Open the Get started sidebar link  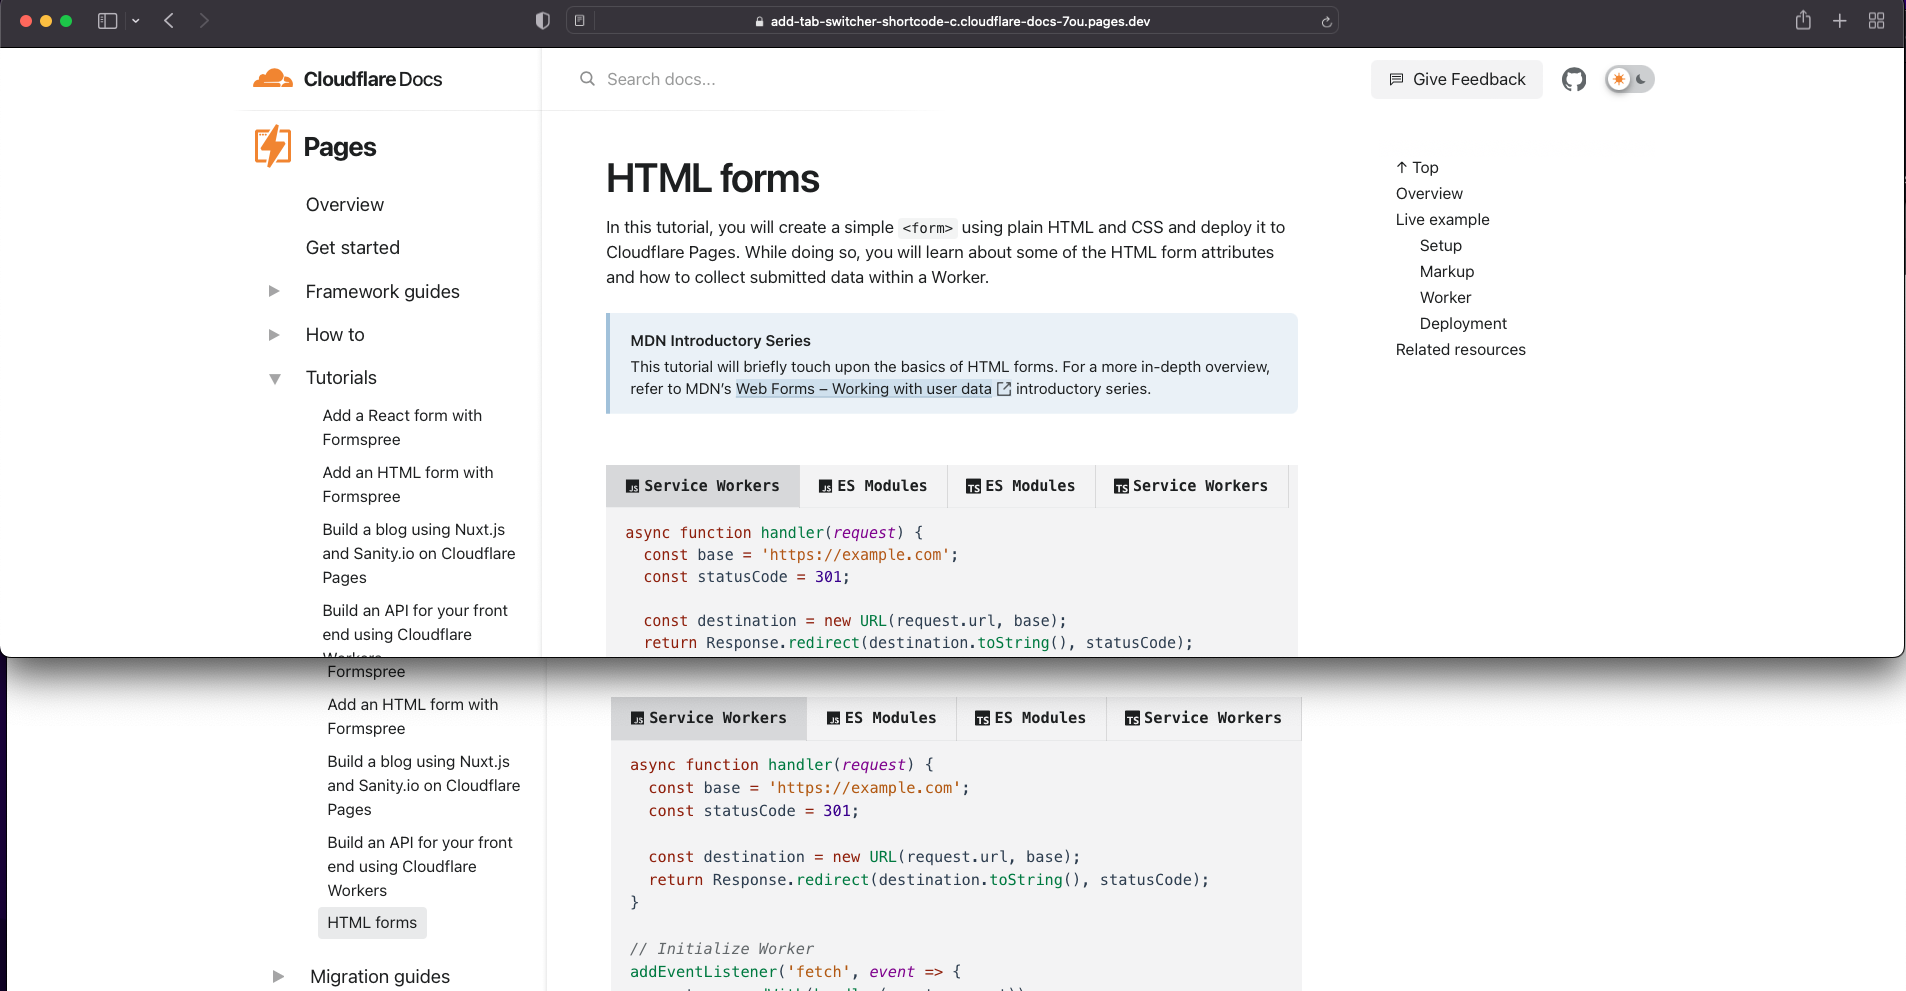(353, 248)
